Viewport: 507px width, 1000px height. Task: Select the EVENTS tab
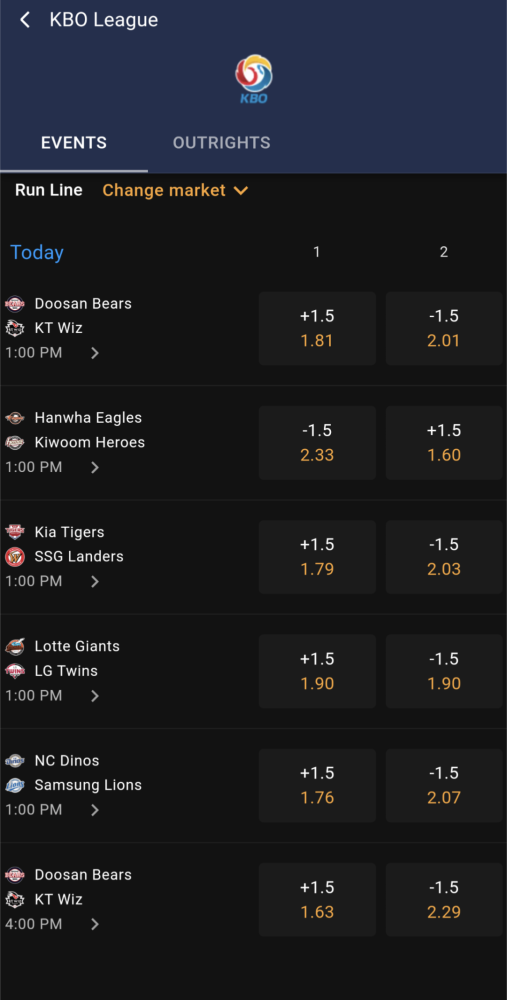74,142
